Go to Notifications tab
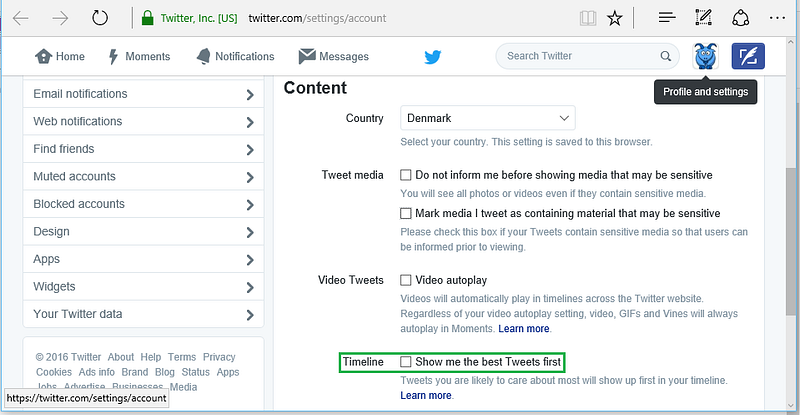 click(x=236, y=56)
